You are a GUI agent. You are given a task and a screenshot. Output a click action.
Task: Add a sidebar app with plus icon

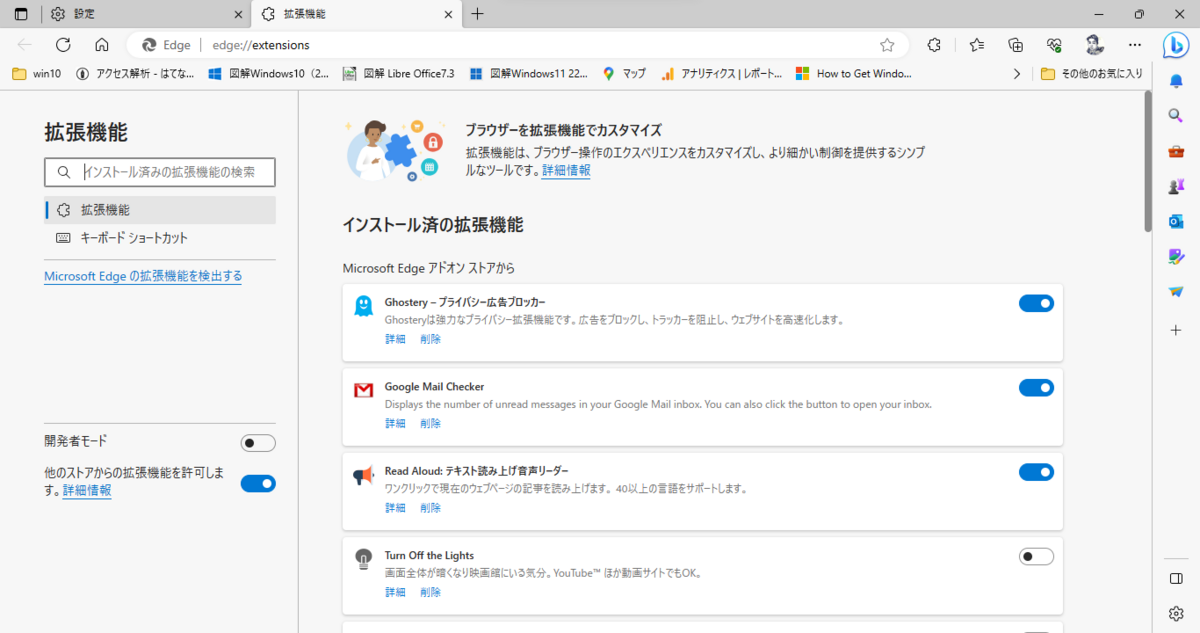click(1176, 330)
